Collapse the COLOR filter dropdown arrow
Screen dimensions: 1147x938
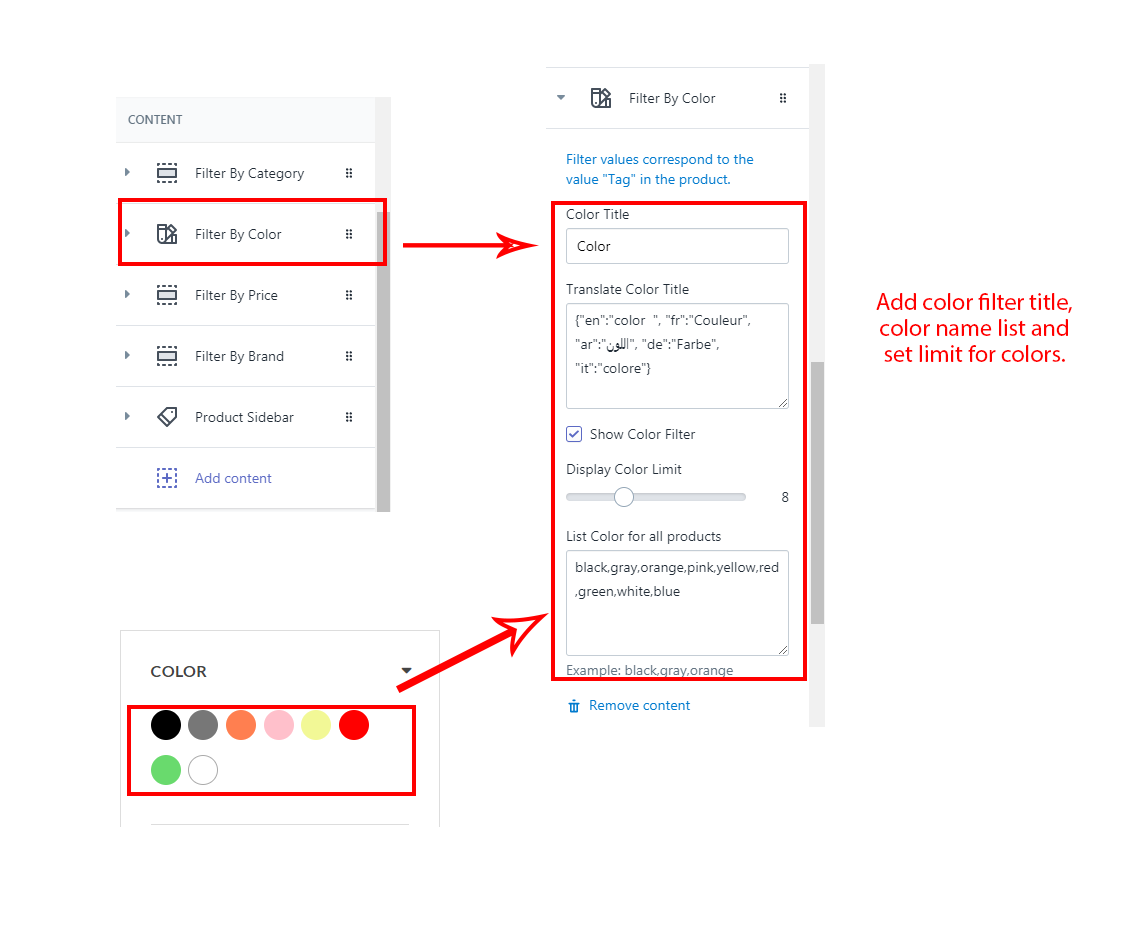click(x=406, y=671)
